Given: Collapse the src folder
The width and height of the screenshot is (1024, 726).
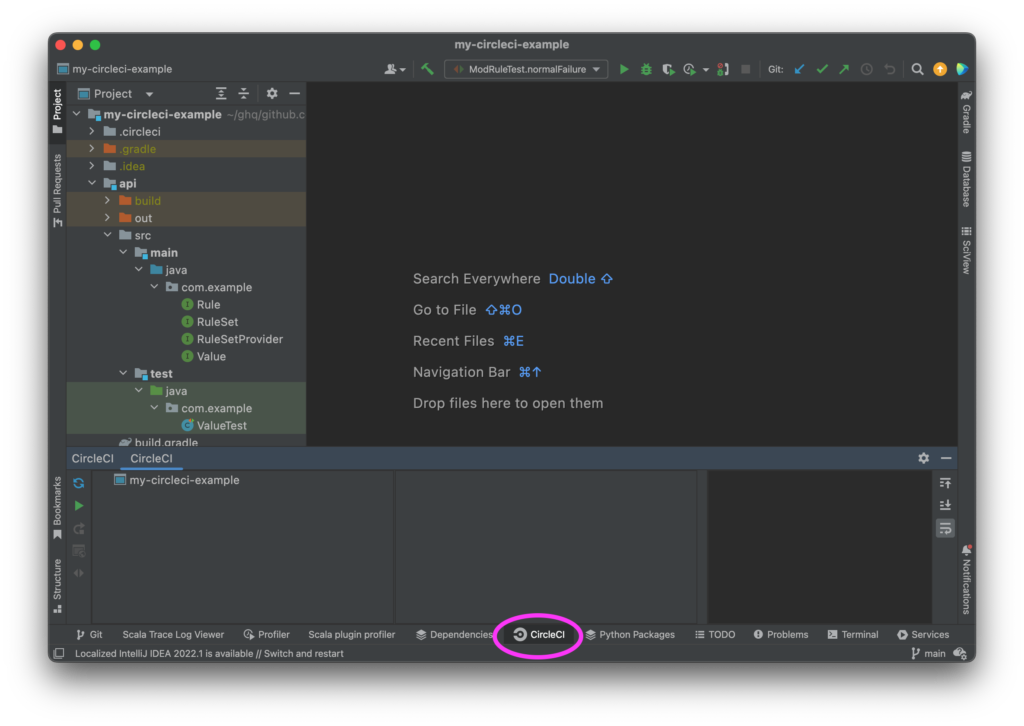Looking at the screenshot, I should (108, 235).
